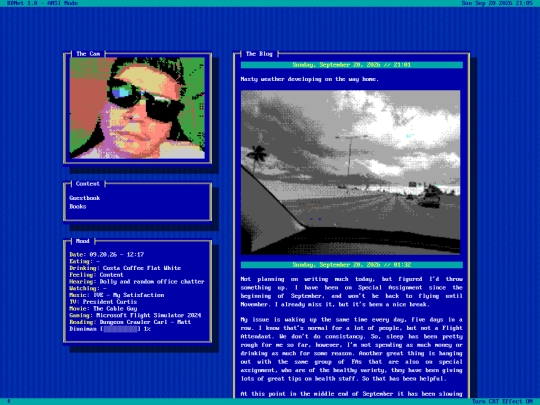Select the Reading: Dungeon Crawler Carl line
The image size is (540, 405).
point(130,322)
